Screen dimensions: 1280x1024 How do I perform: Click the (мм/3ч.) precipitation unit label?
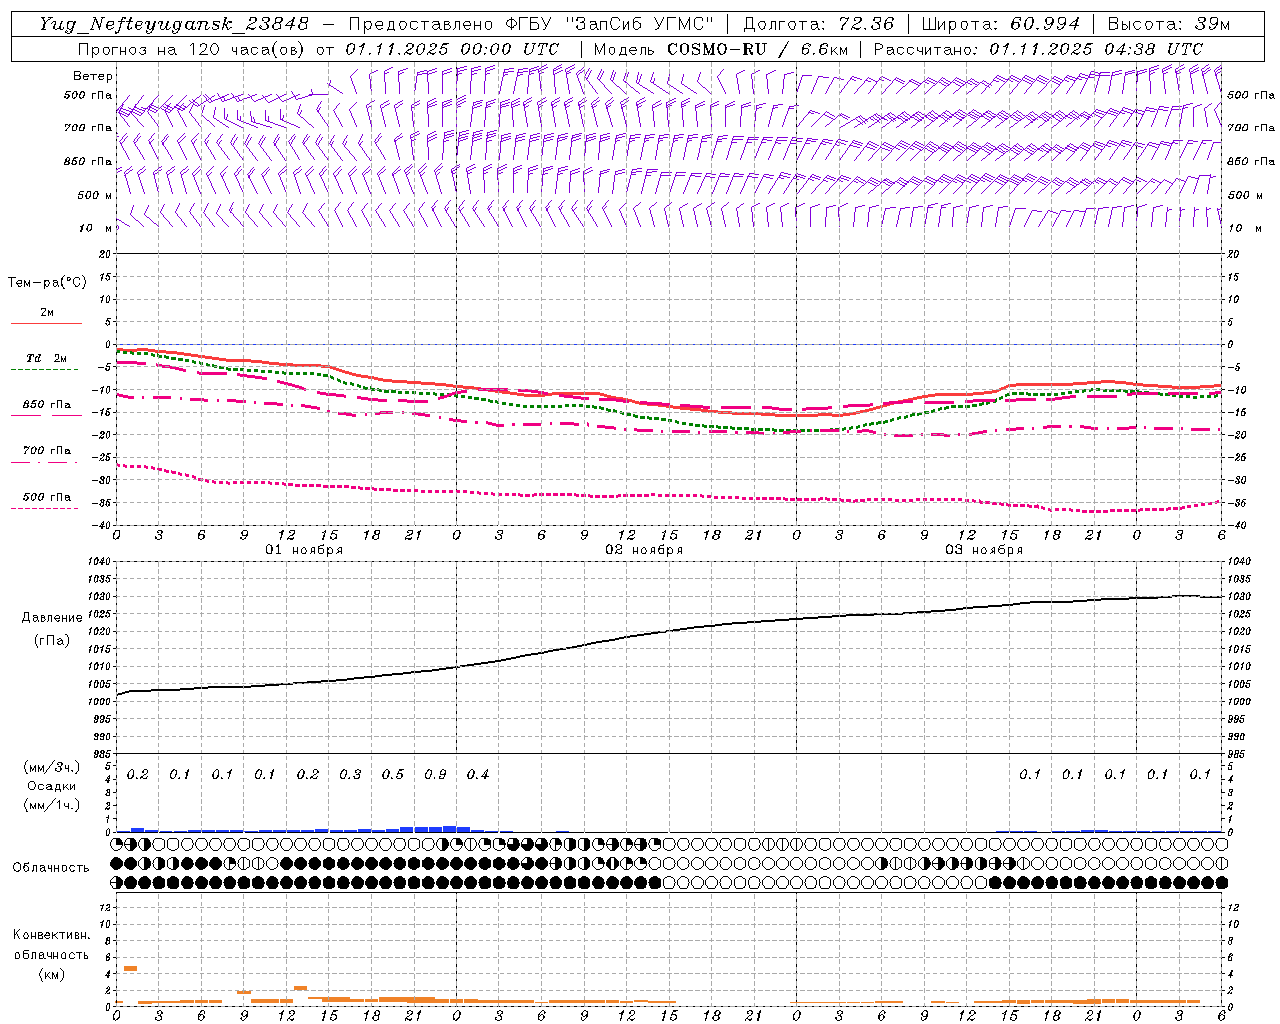[x=52, y=767]
